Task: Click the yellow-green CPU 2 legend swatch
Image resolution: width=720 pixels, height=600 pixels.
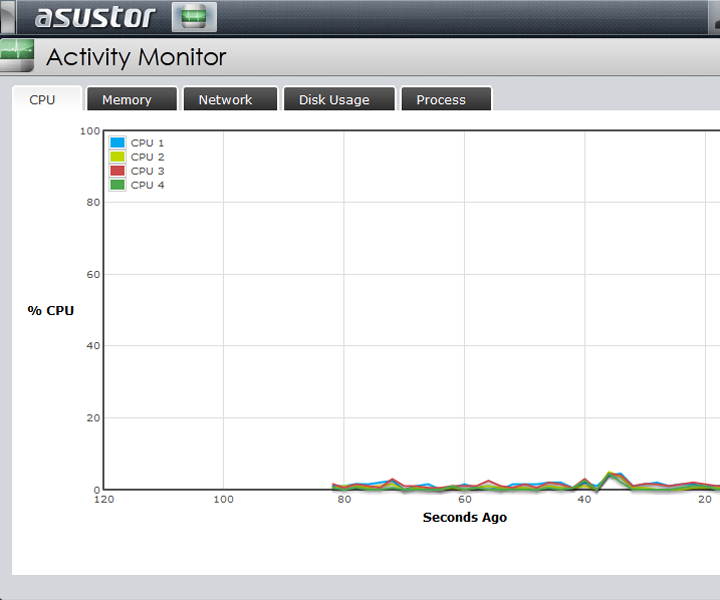Action: (117, 157)
